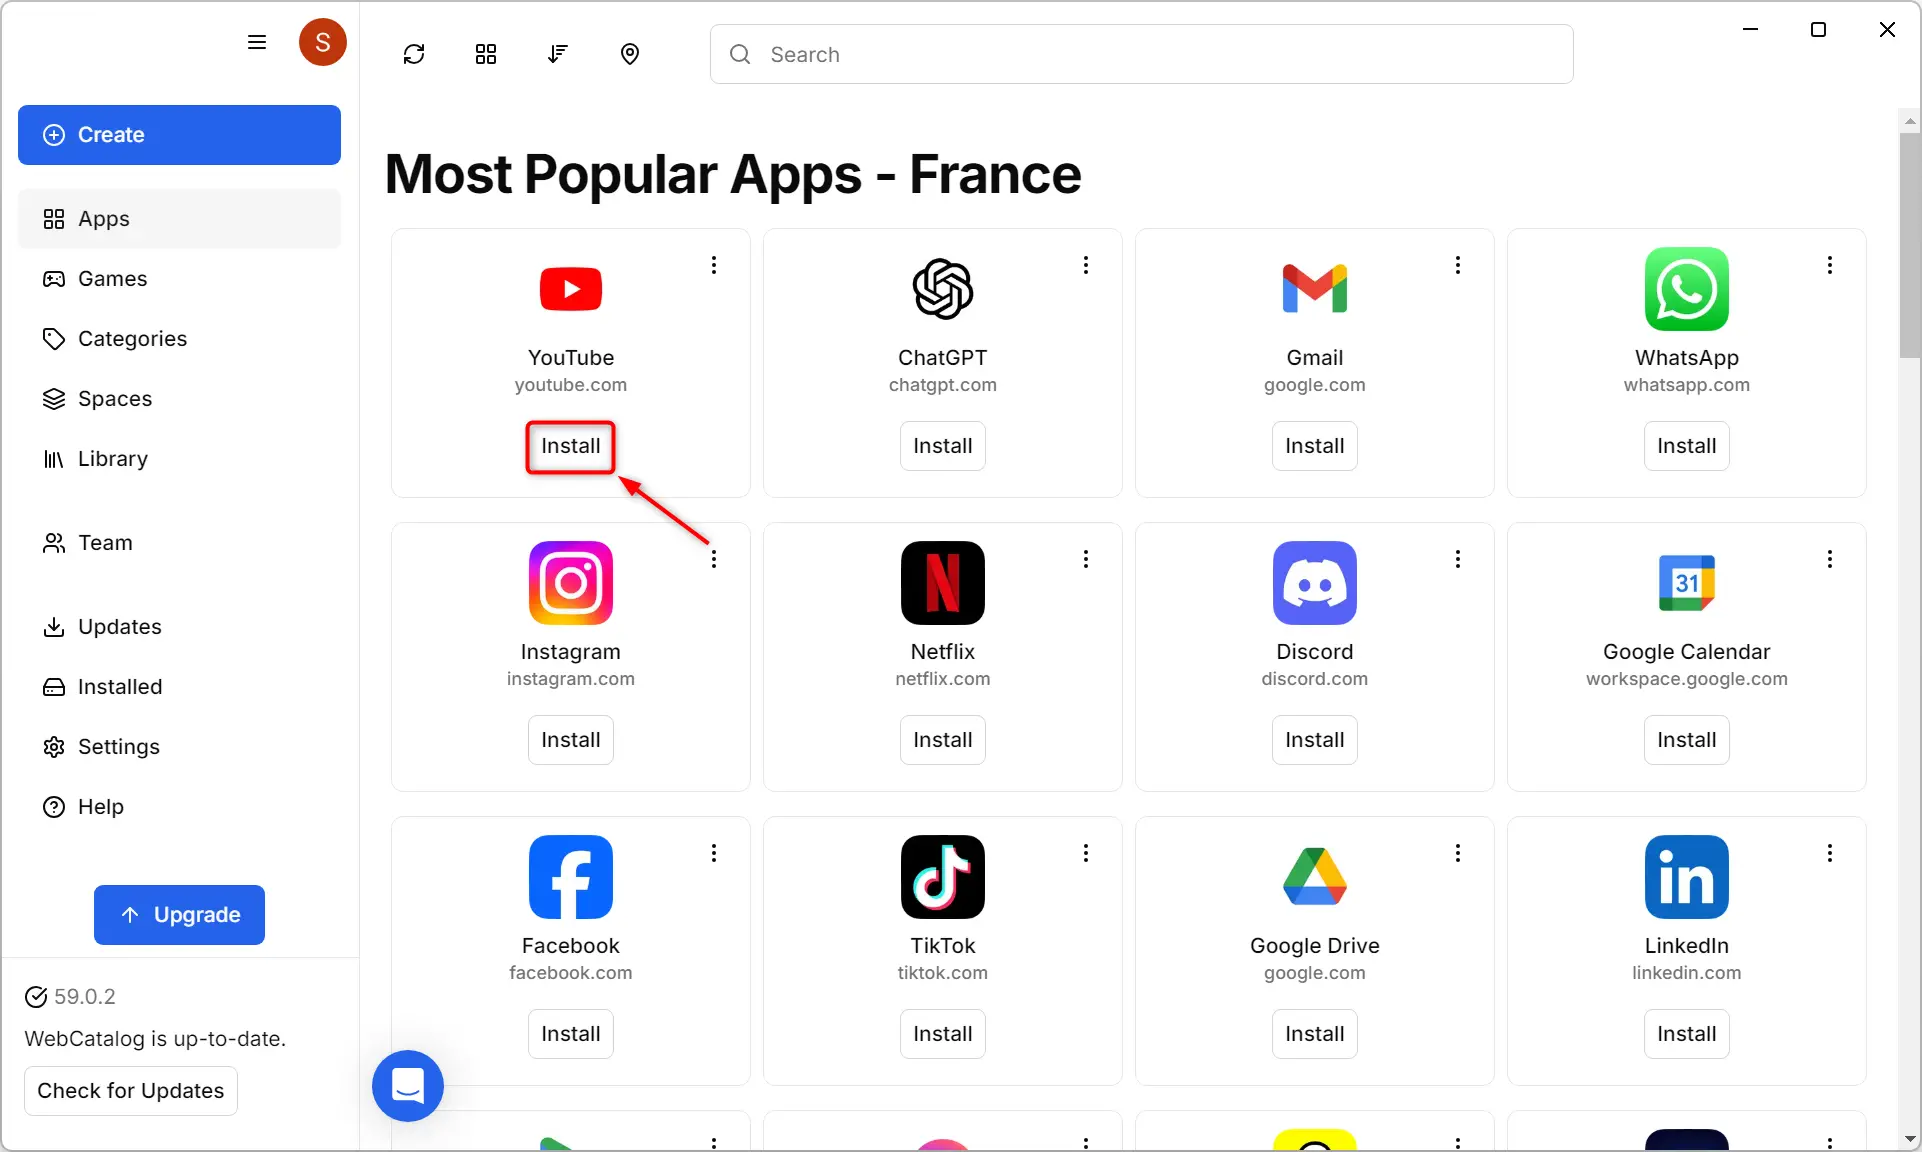The height and width of the screenshot is (1152, 1922).
Task: Expand Instagram app options menu
Action: (714, 558)
